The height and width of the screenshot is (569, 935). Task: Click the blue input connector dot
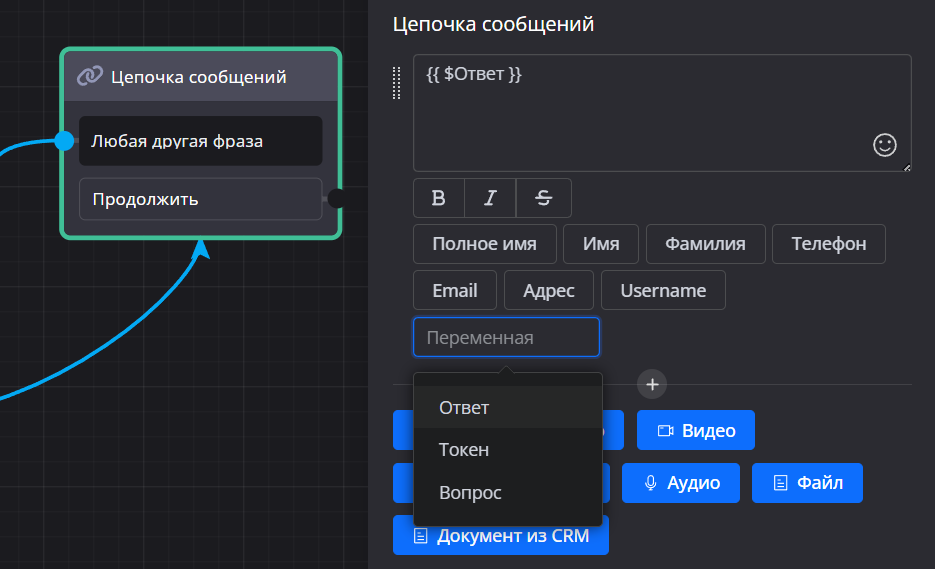[64, 141]
